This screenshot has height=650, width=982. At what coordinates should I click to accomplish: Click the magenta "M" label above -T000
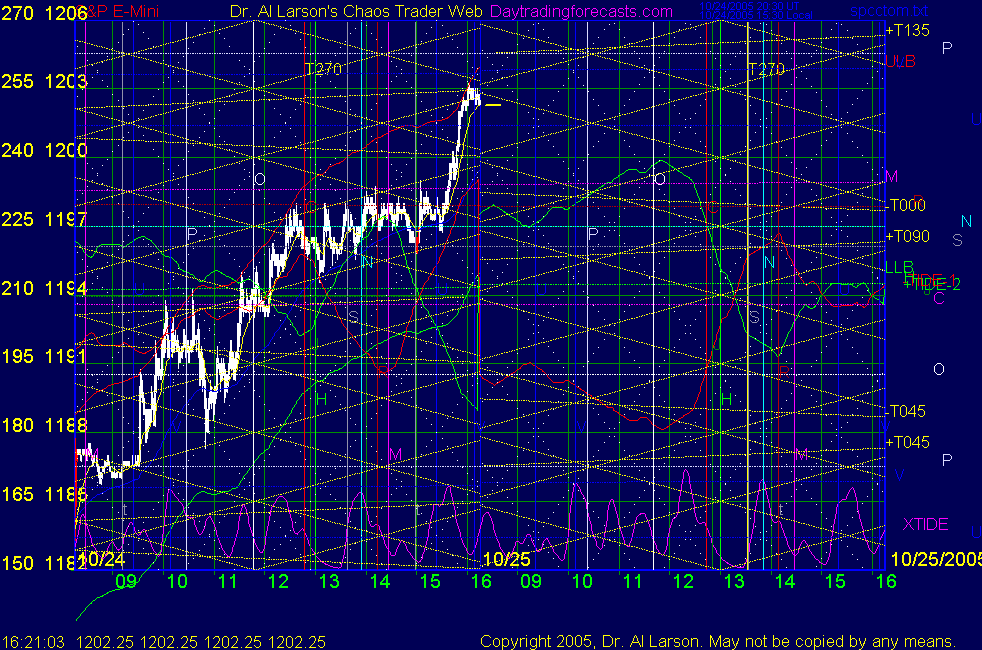[x=891, y=177]
